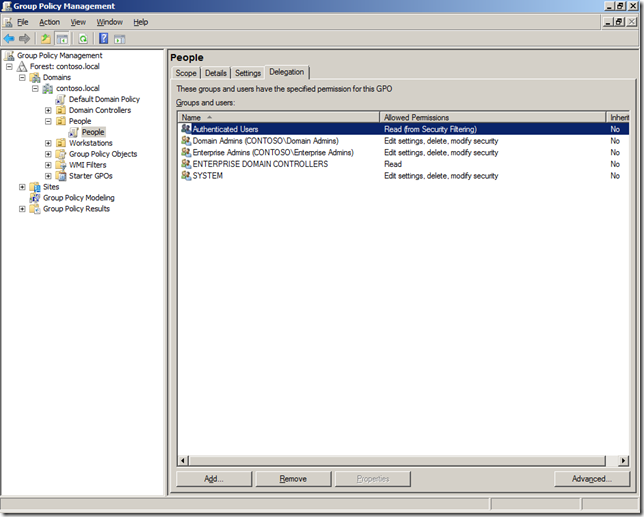
Task: Open the Action menu
Action: point(49,22)
